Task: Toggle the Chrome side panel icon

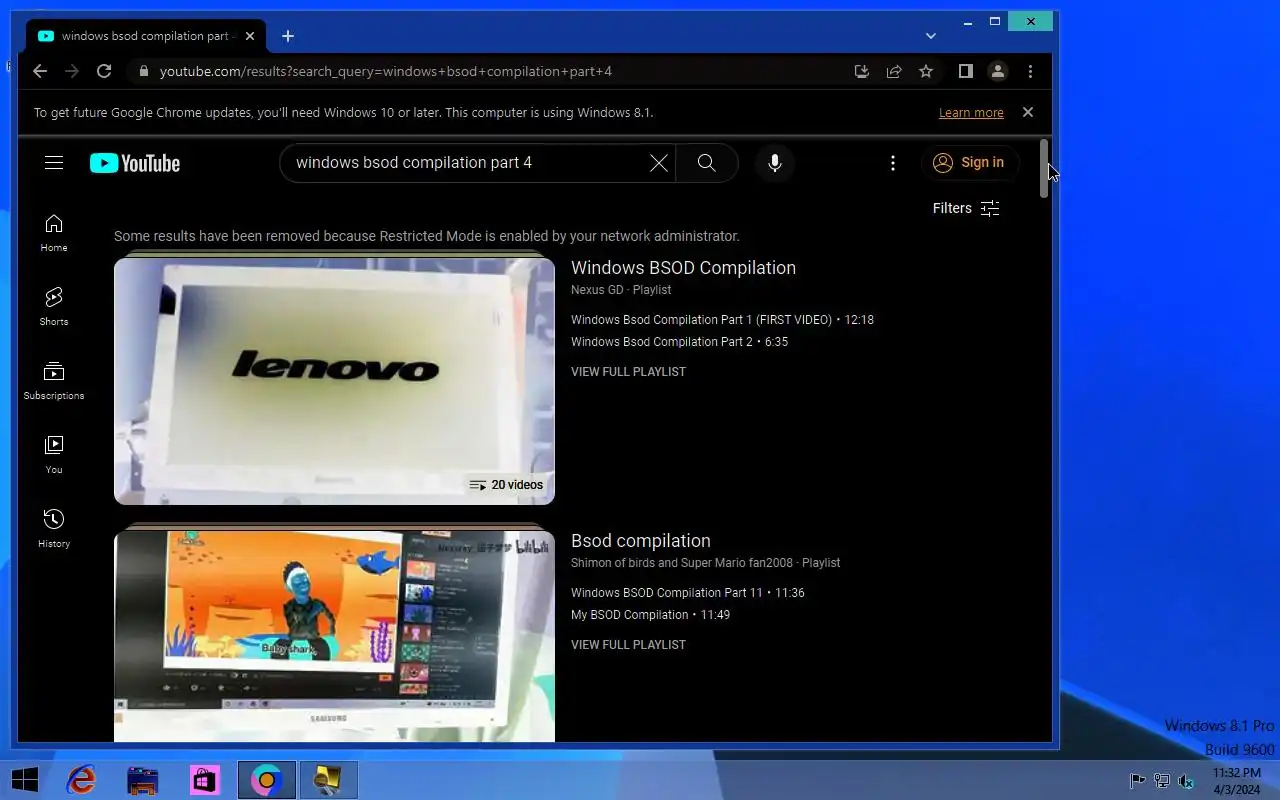Action: 965,71
